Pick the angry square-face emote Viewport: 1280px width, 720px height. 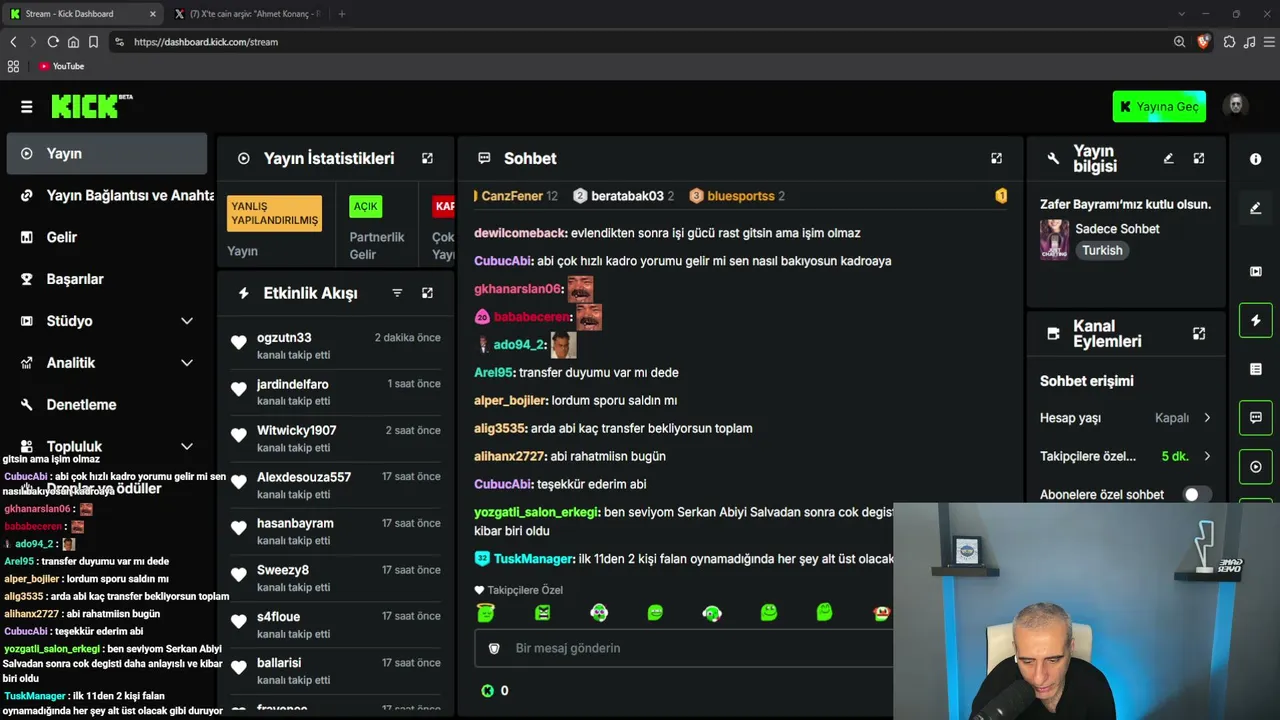pos(542,612)
